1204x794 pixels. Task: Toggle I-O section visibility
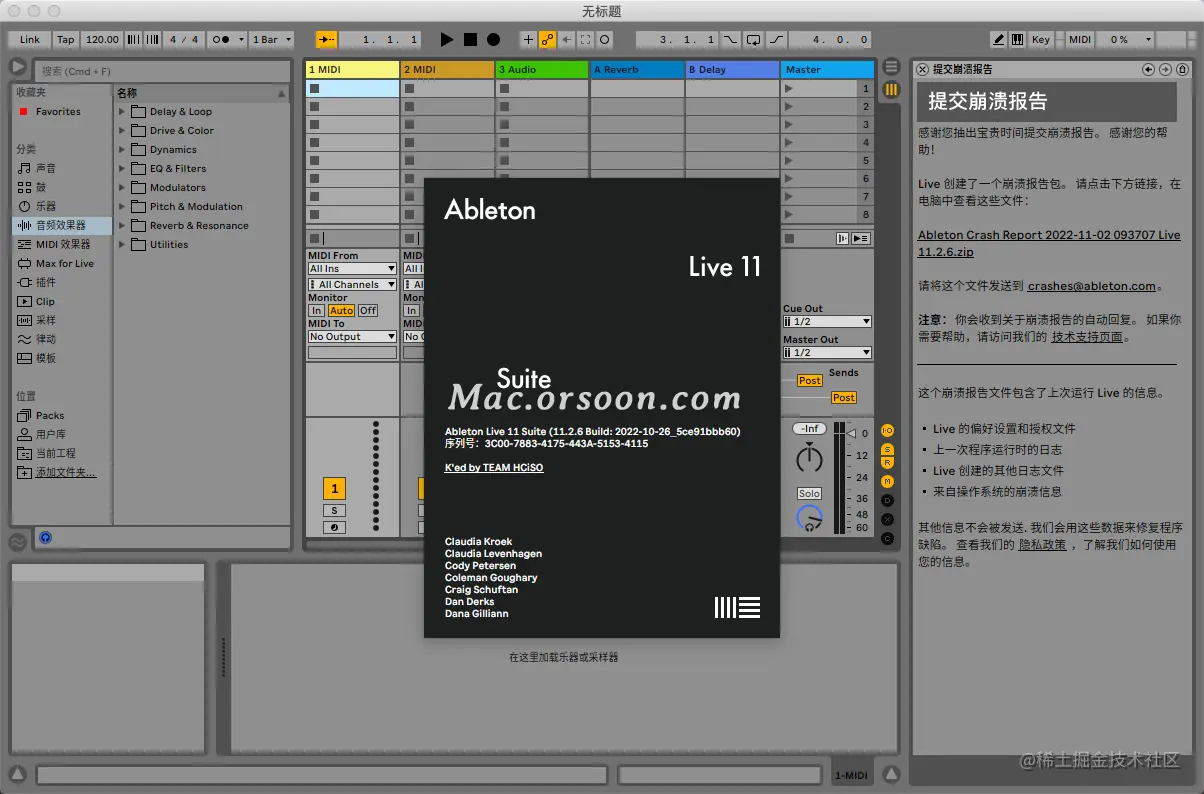click(887, 430)
